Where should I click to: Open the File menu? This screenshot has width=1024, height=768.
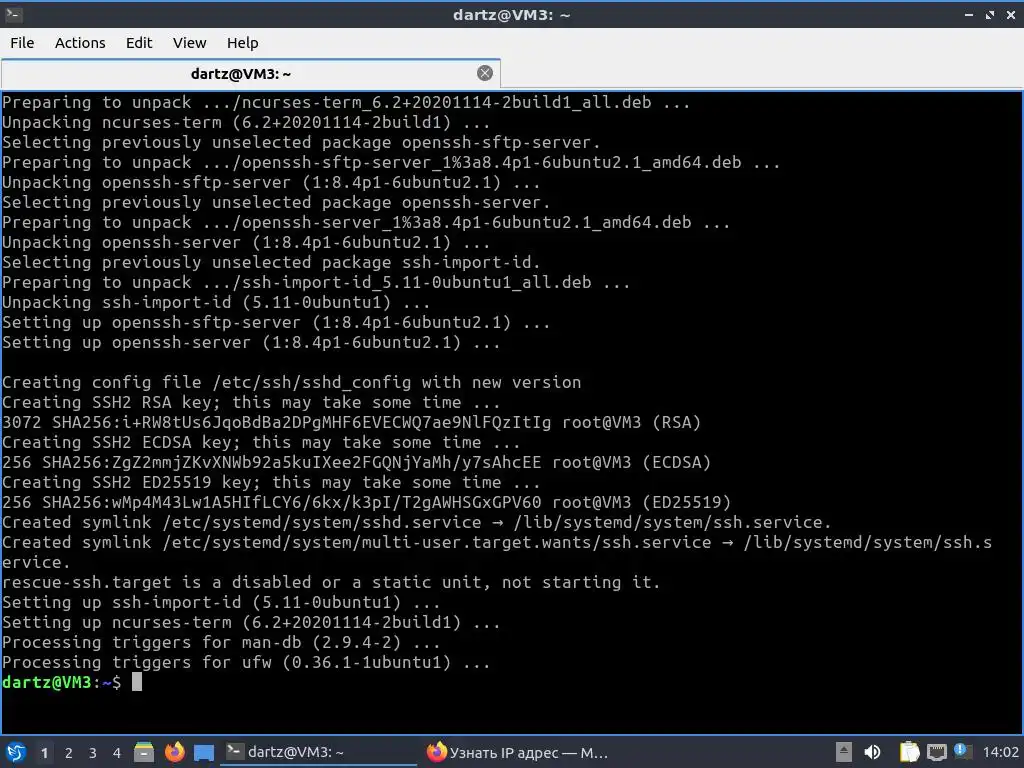pos(22,43)
